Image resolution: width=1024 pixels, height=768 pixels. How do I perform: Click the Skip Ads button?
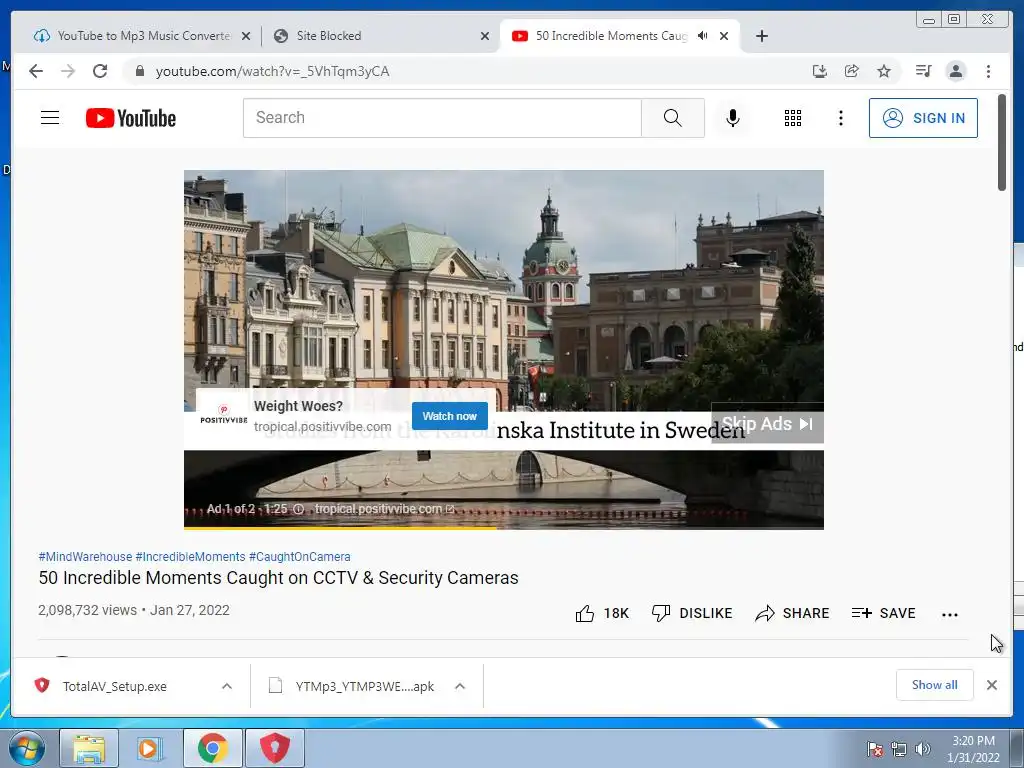click(x=767, y=424)
